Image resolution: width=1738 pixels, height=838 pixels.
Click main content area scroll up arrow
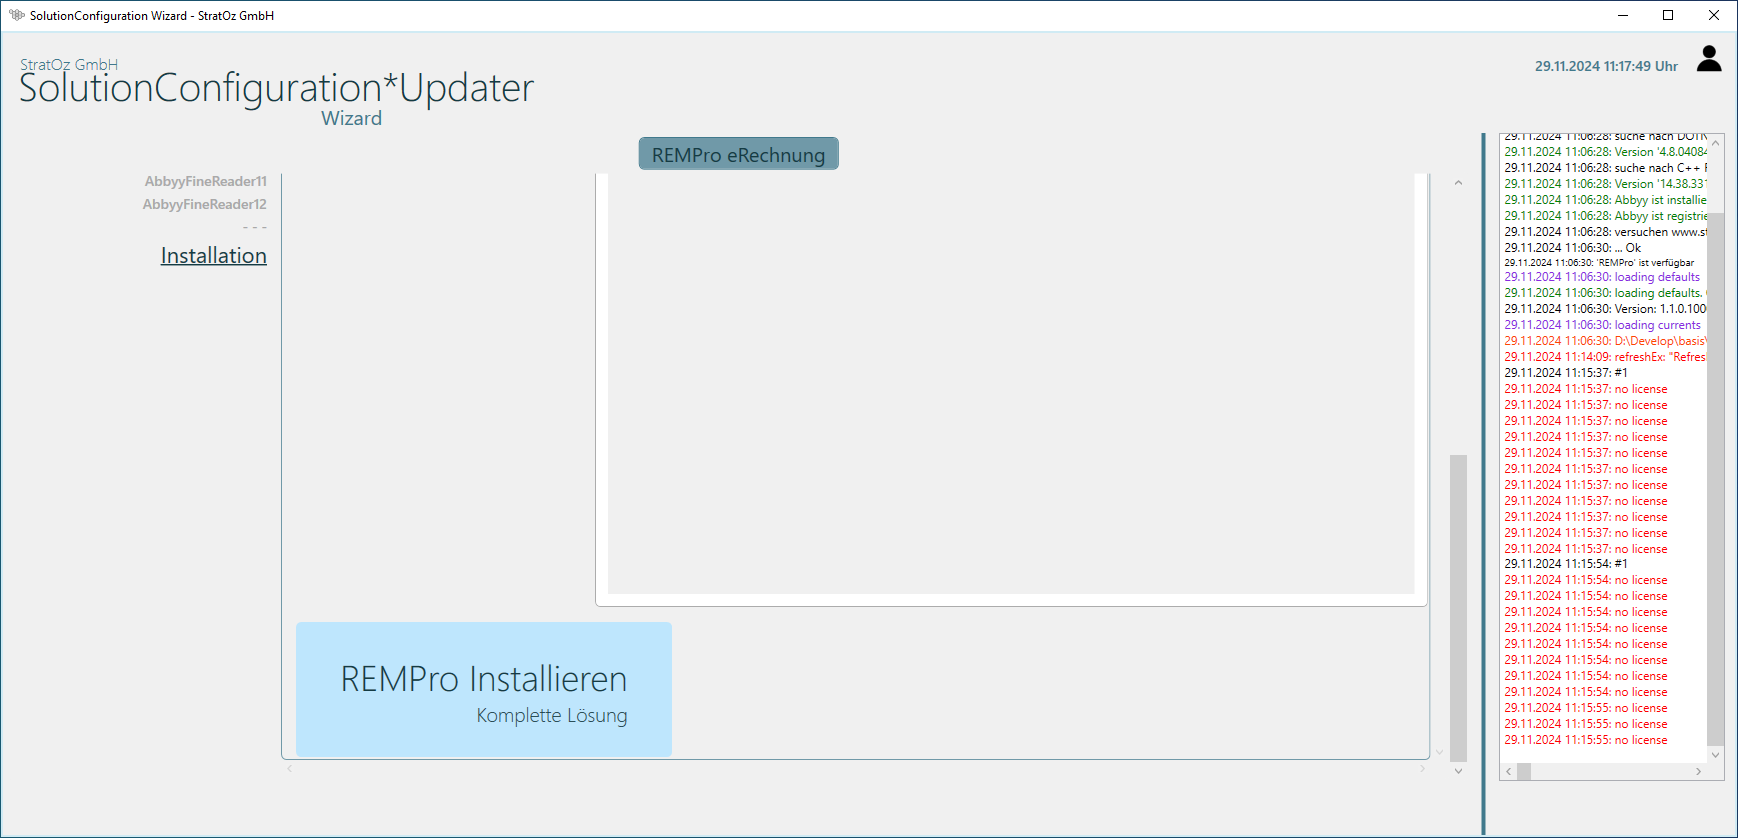click(1458, 183)
